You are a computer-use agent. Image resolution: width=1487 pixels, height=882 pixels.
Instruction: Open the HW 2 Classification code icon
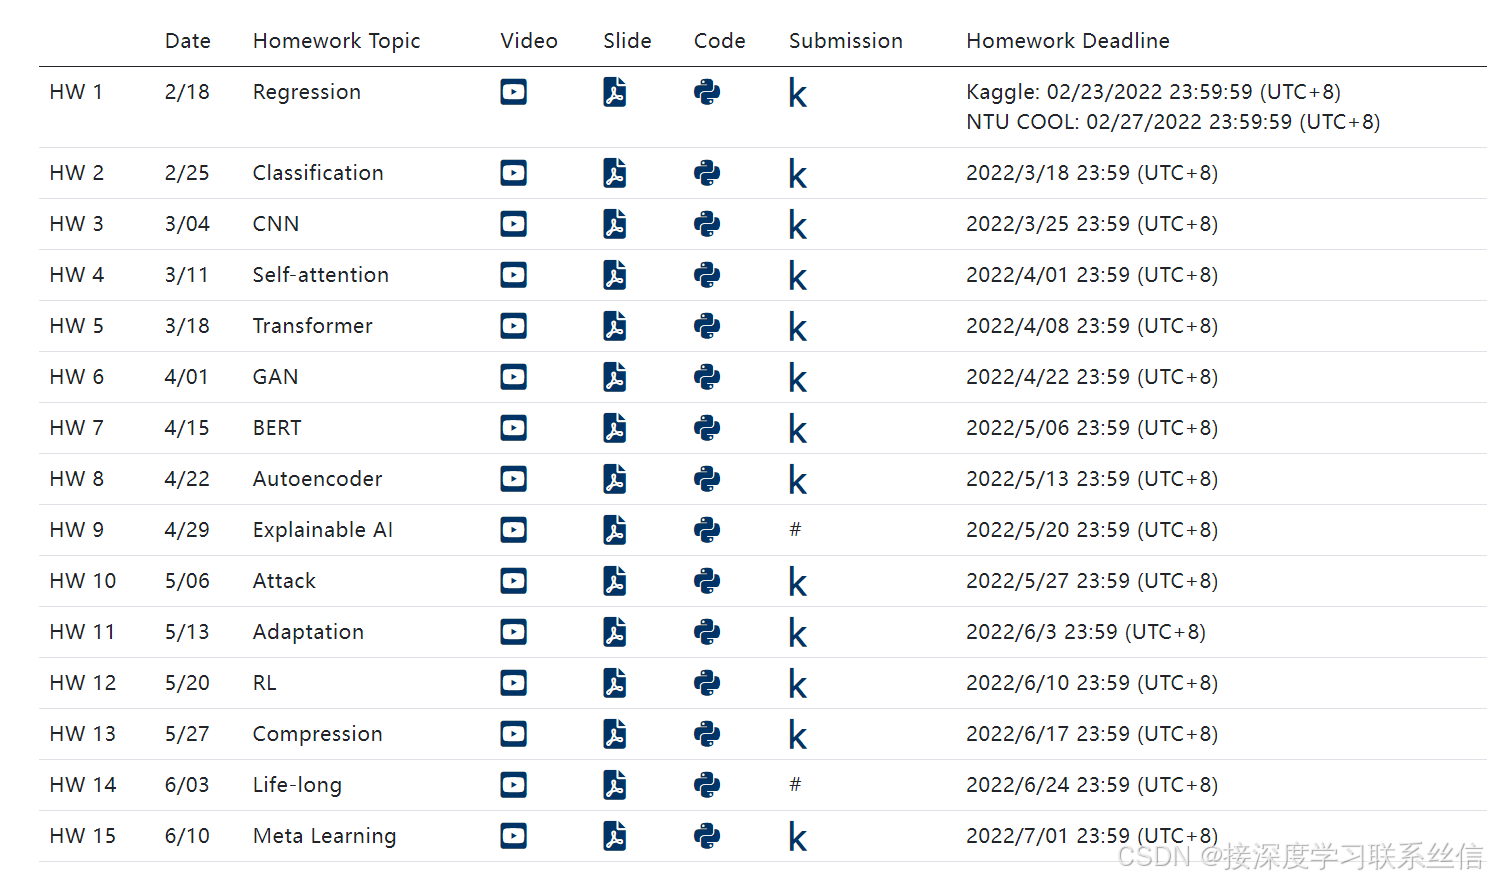pyautogui.click(x=707, y=173)
